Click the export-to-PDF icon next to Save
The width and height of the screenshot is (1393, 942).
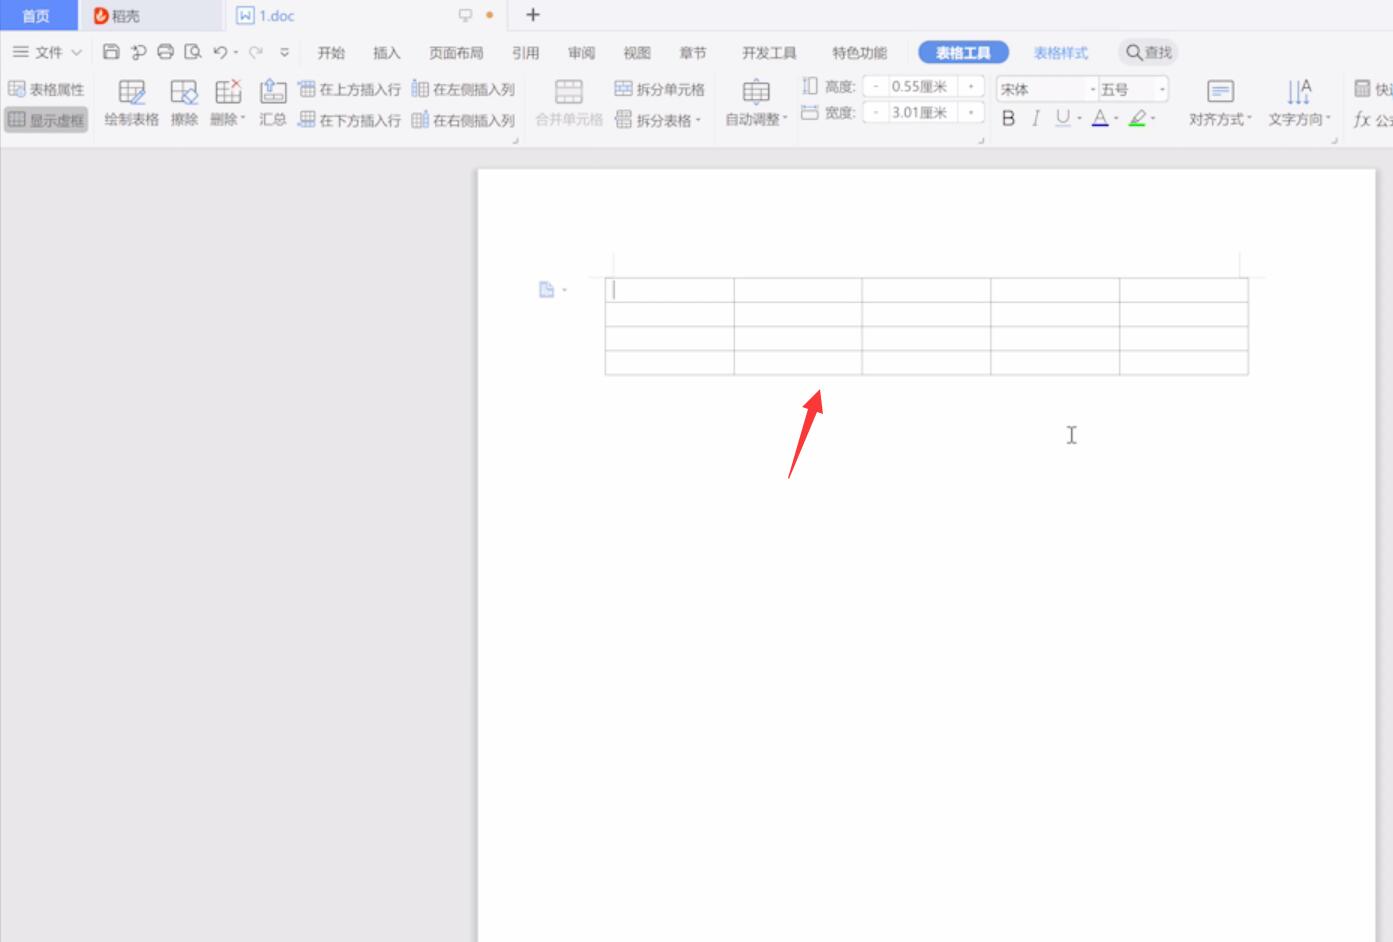pyautogui.click(x=139, y=52)
